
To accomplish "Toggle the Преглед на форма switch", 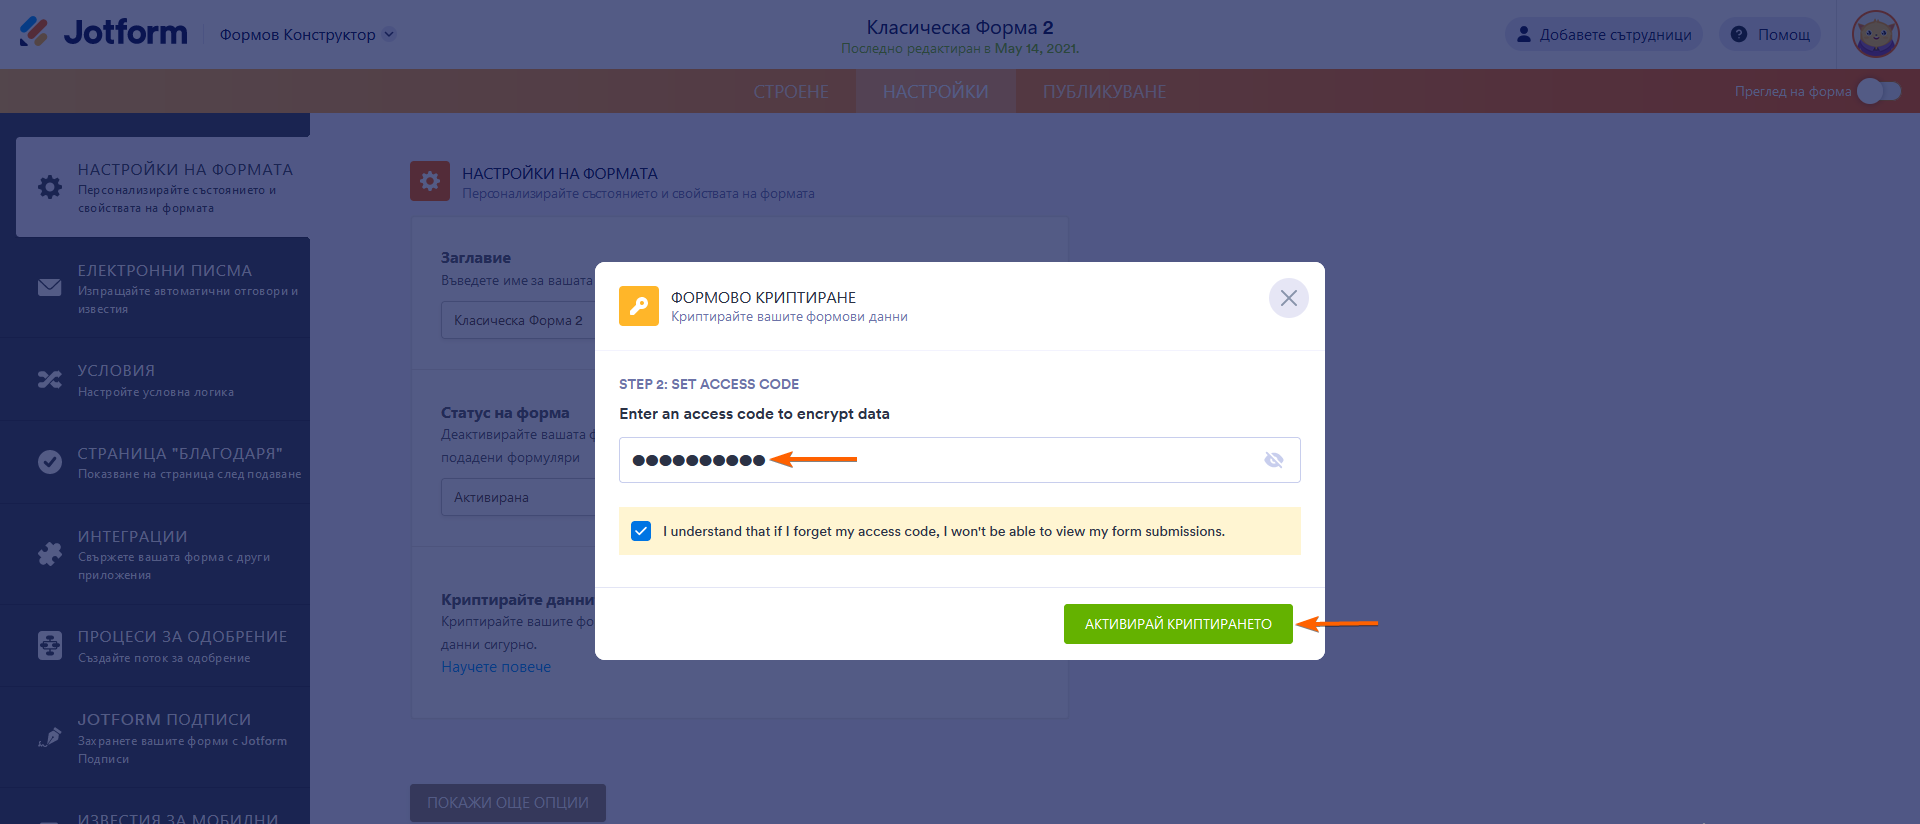I will click(x=1879, y=91).
